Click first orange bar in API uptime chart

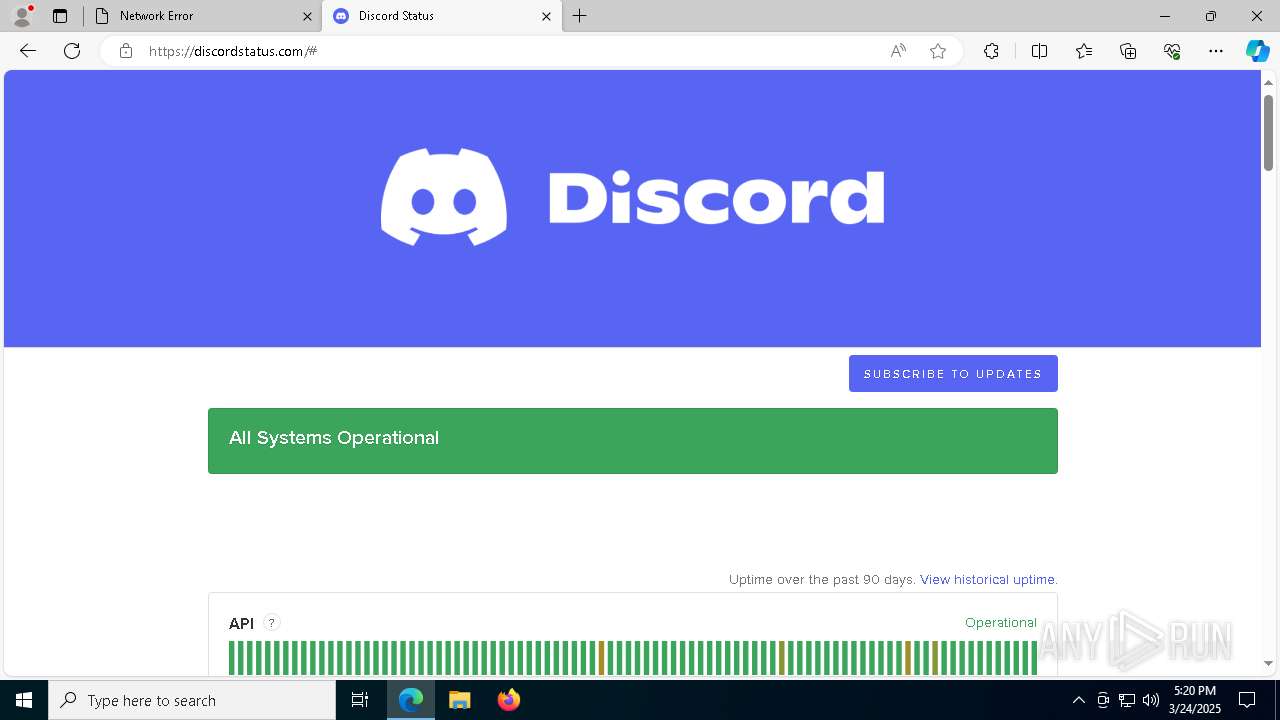602,658
